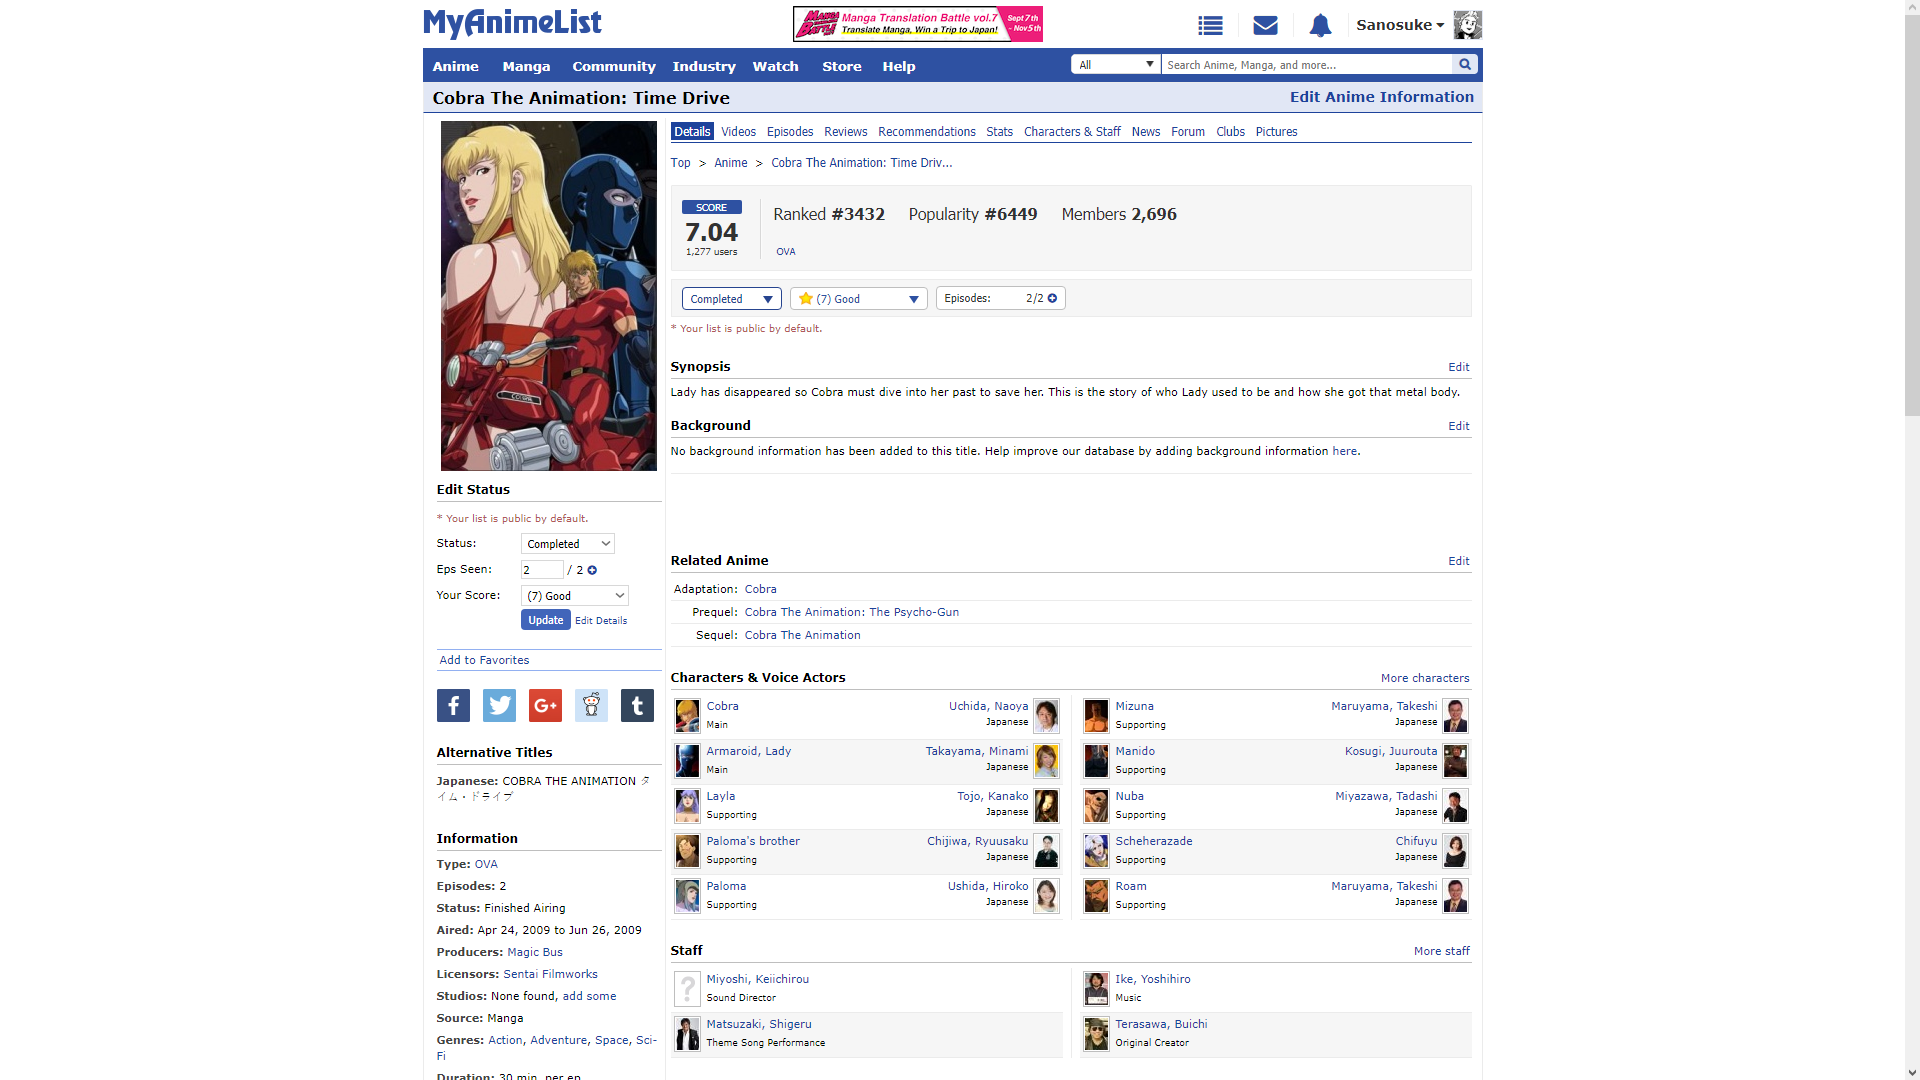Open More characters link
The height and width of the screenshot is (1080, 1920).
tap(1425, 678)
